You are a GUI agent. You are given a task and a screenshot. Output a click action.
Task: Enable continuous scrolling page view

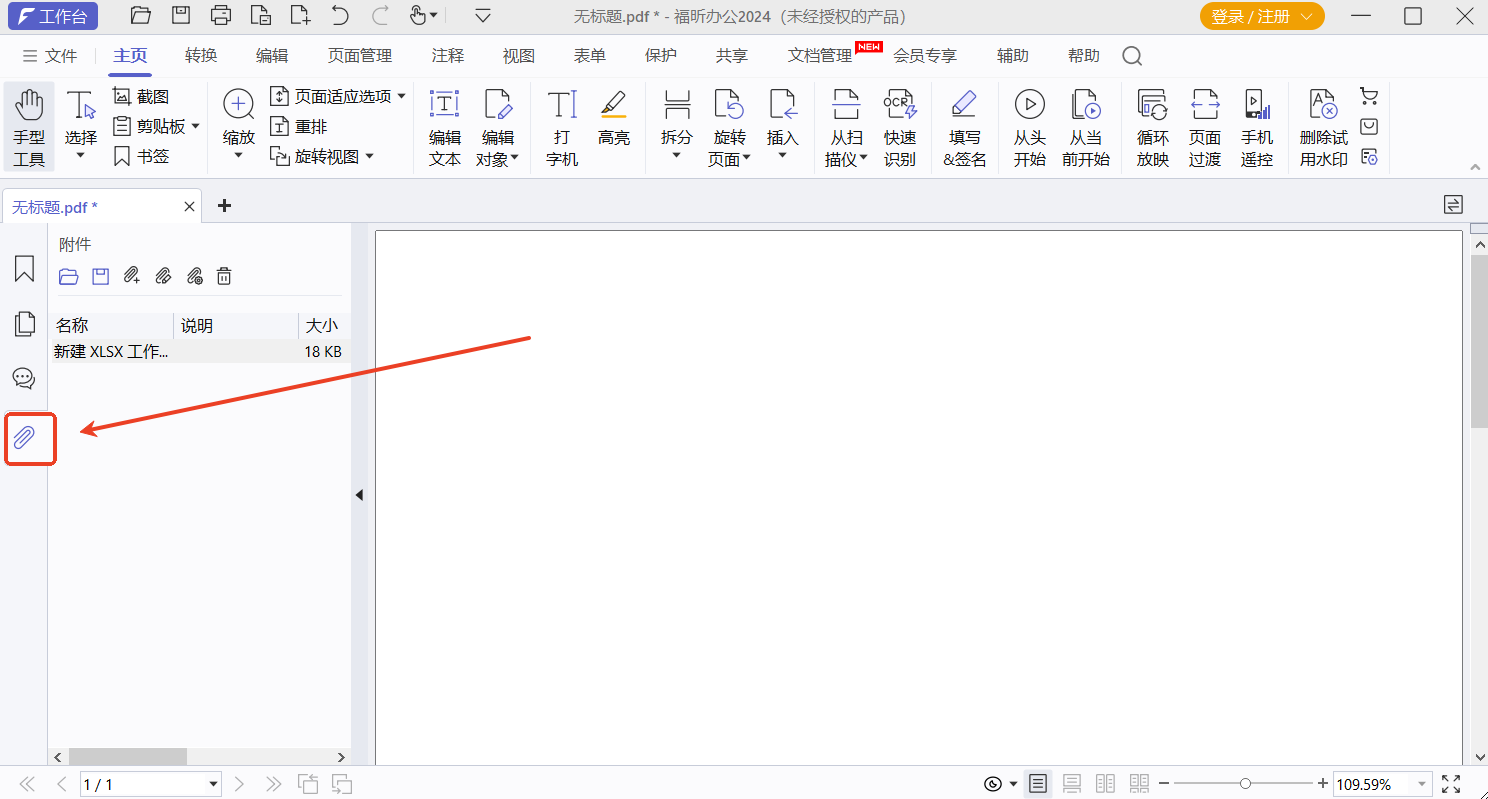[x=1071, y=784]
